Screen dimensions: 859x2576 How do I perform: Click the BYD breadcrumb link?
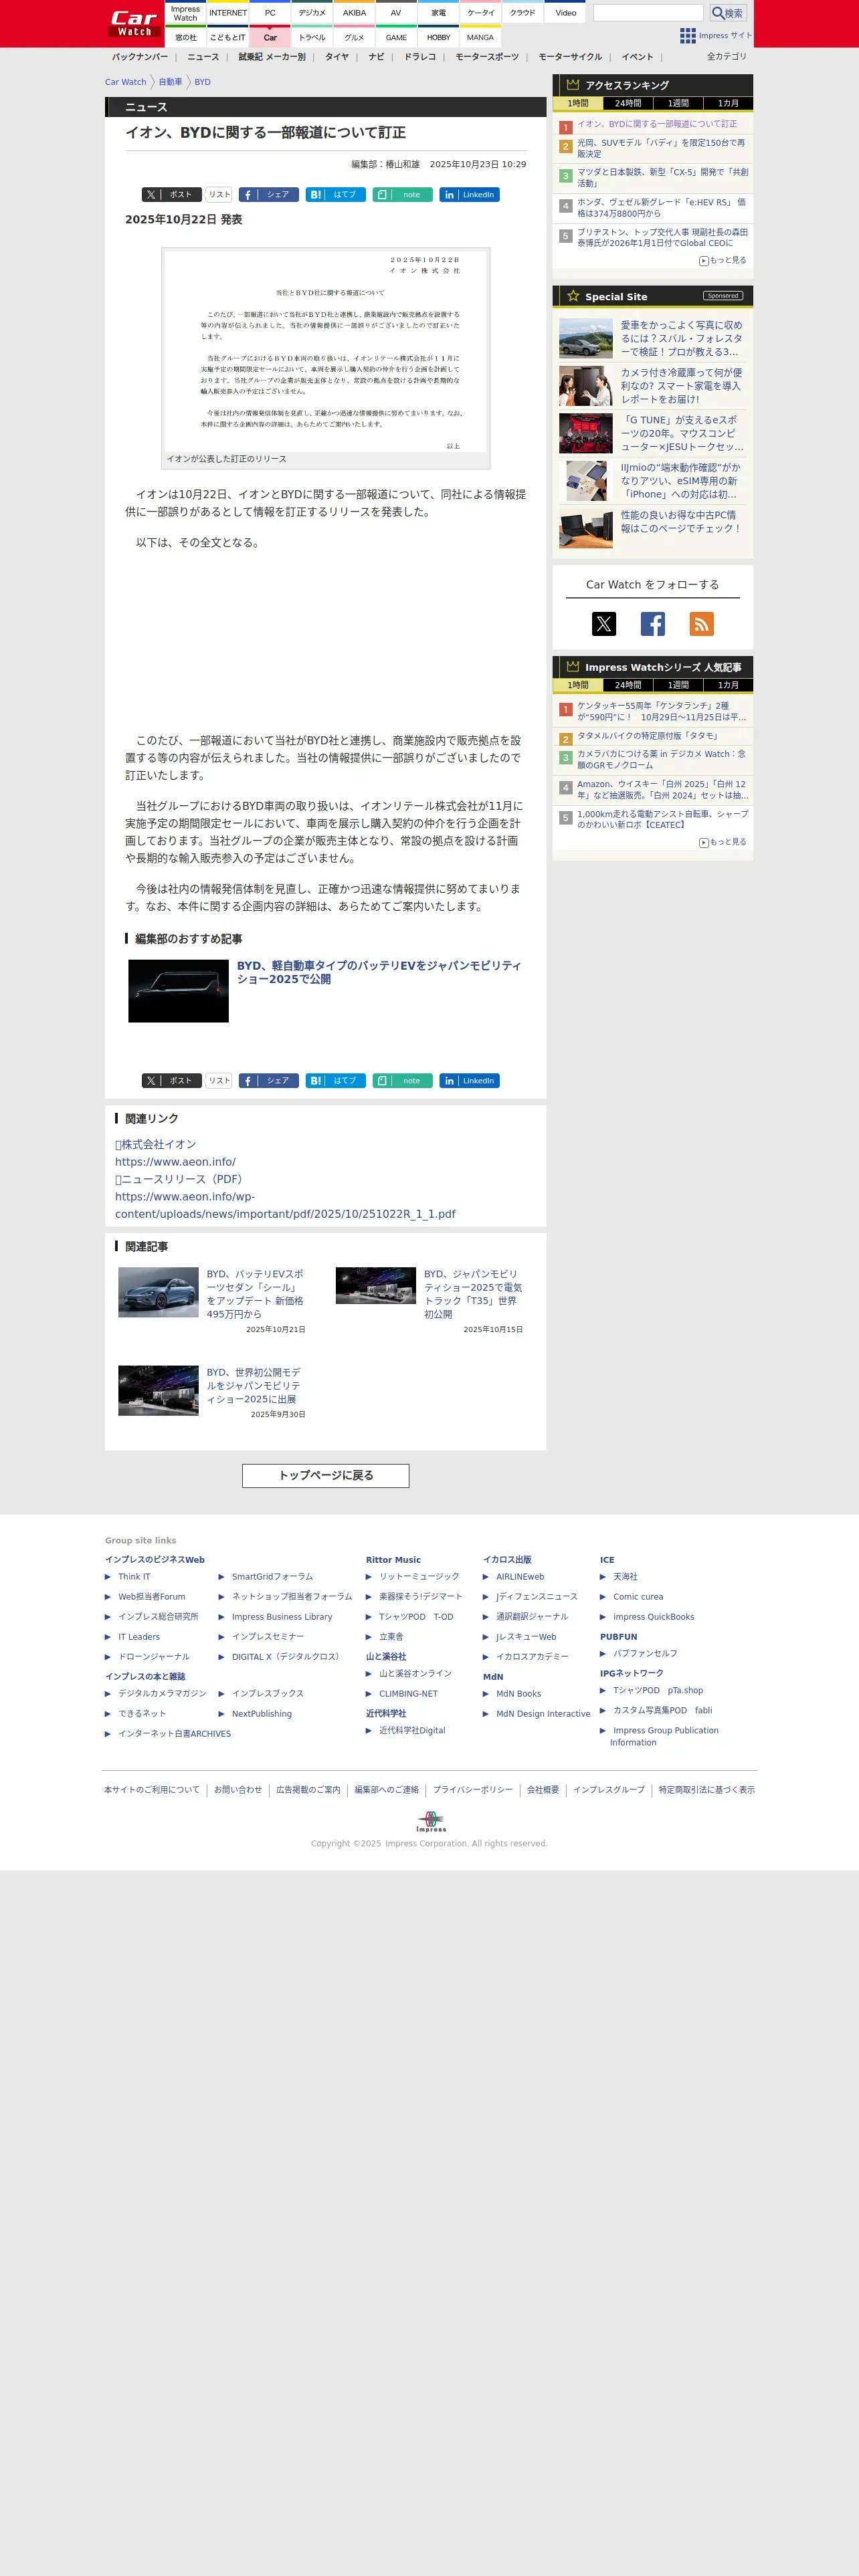pyautogui.click(x=202, y=82)
